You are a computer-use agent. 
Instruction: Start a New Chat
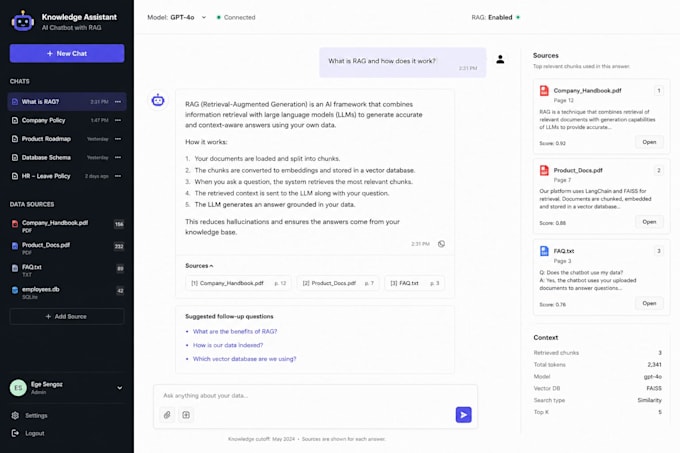click(x=67, y=53)
